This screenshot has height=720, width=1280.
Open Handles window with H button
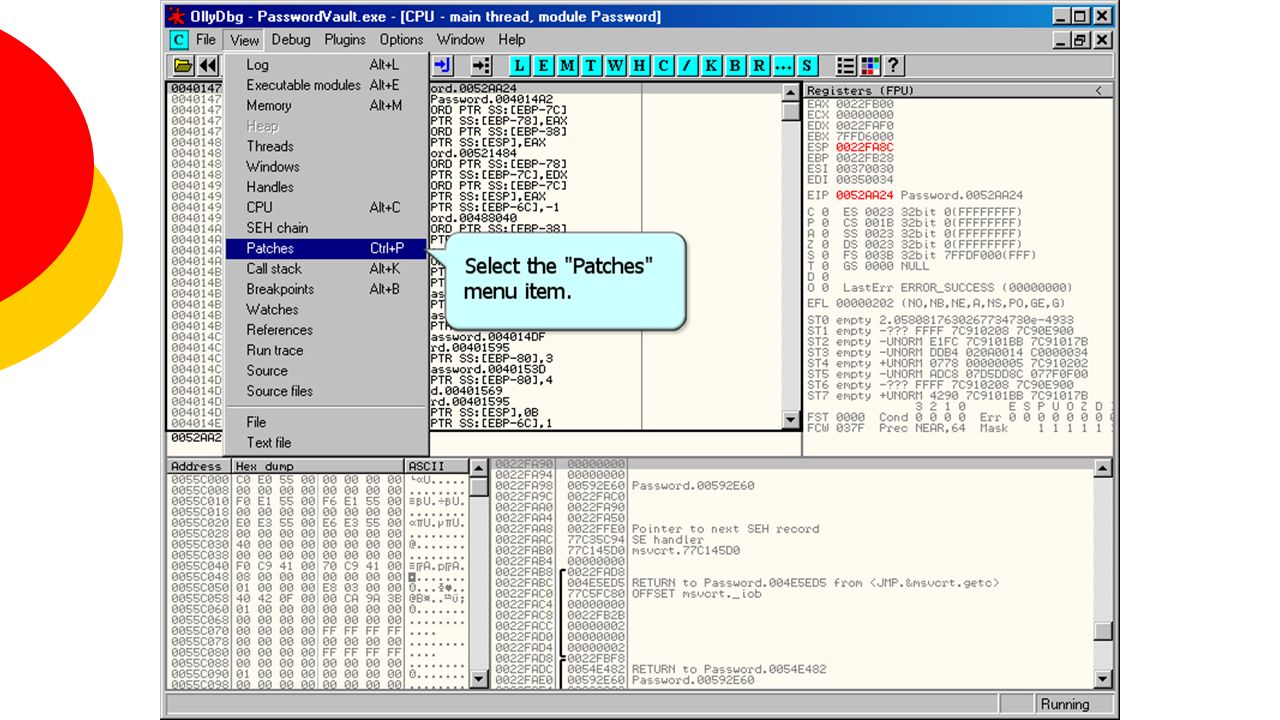(x=640, y=66)
